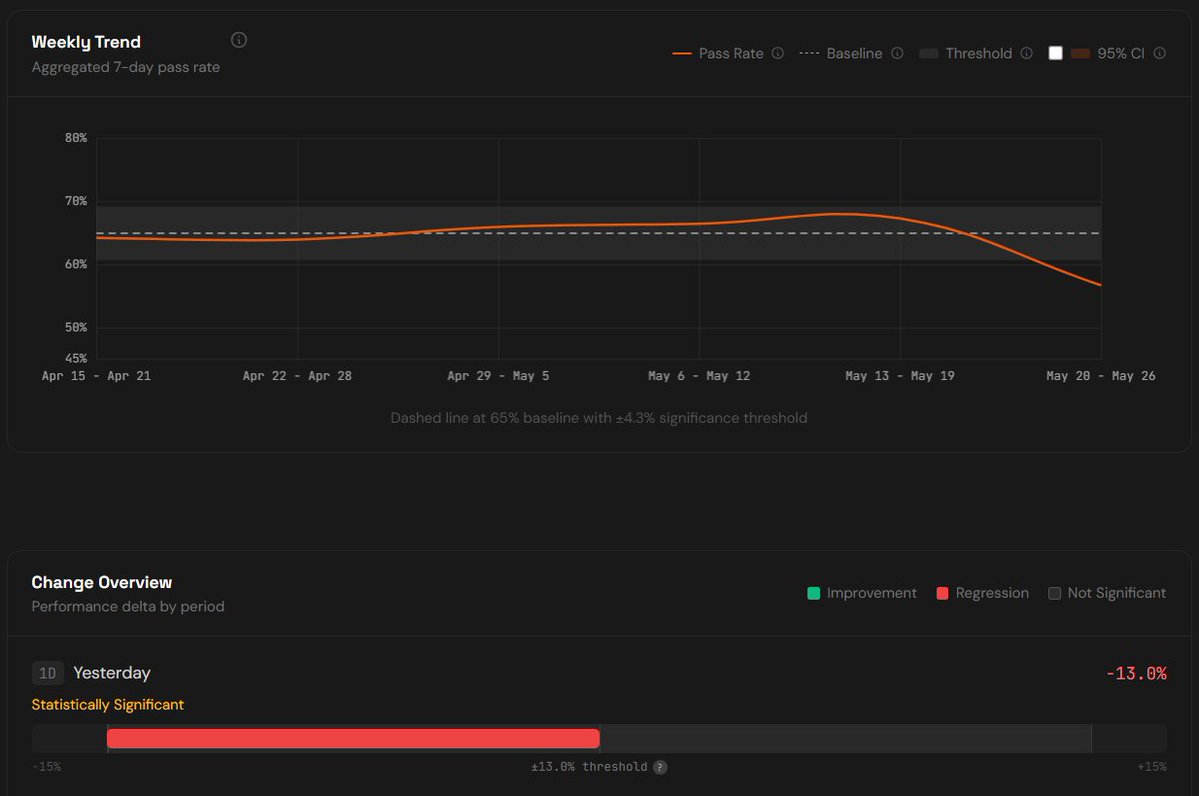Click the May 6 - May 12 axis label

pyautogui.click(x=699, y=375)
